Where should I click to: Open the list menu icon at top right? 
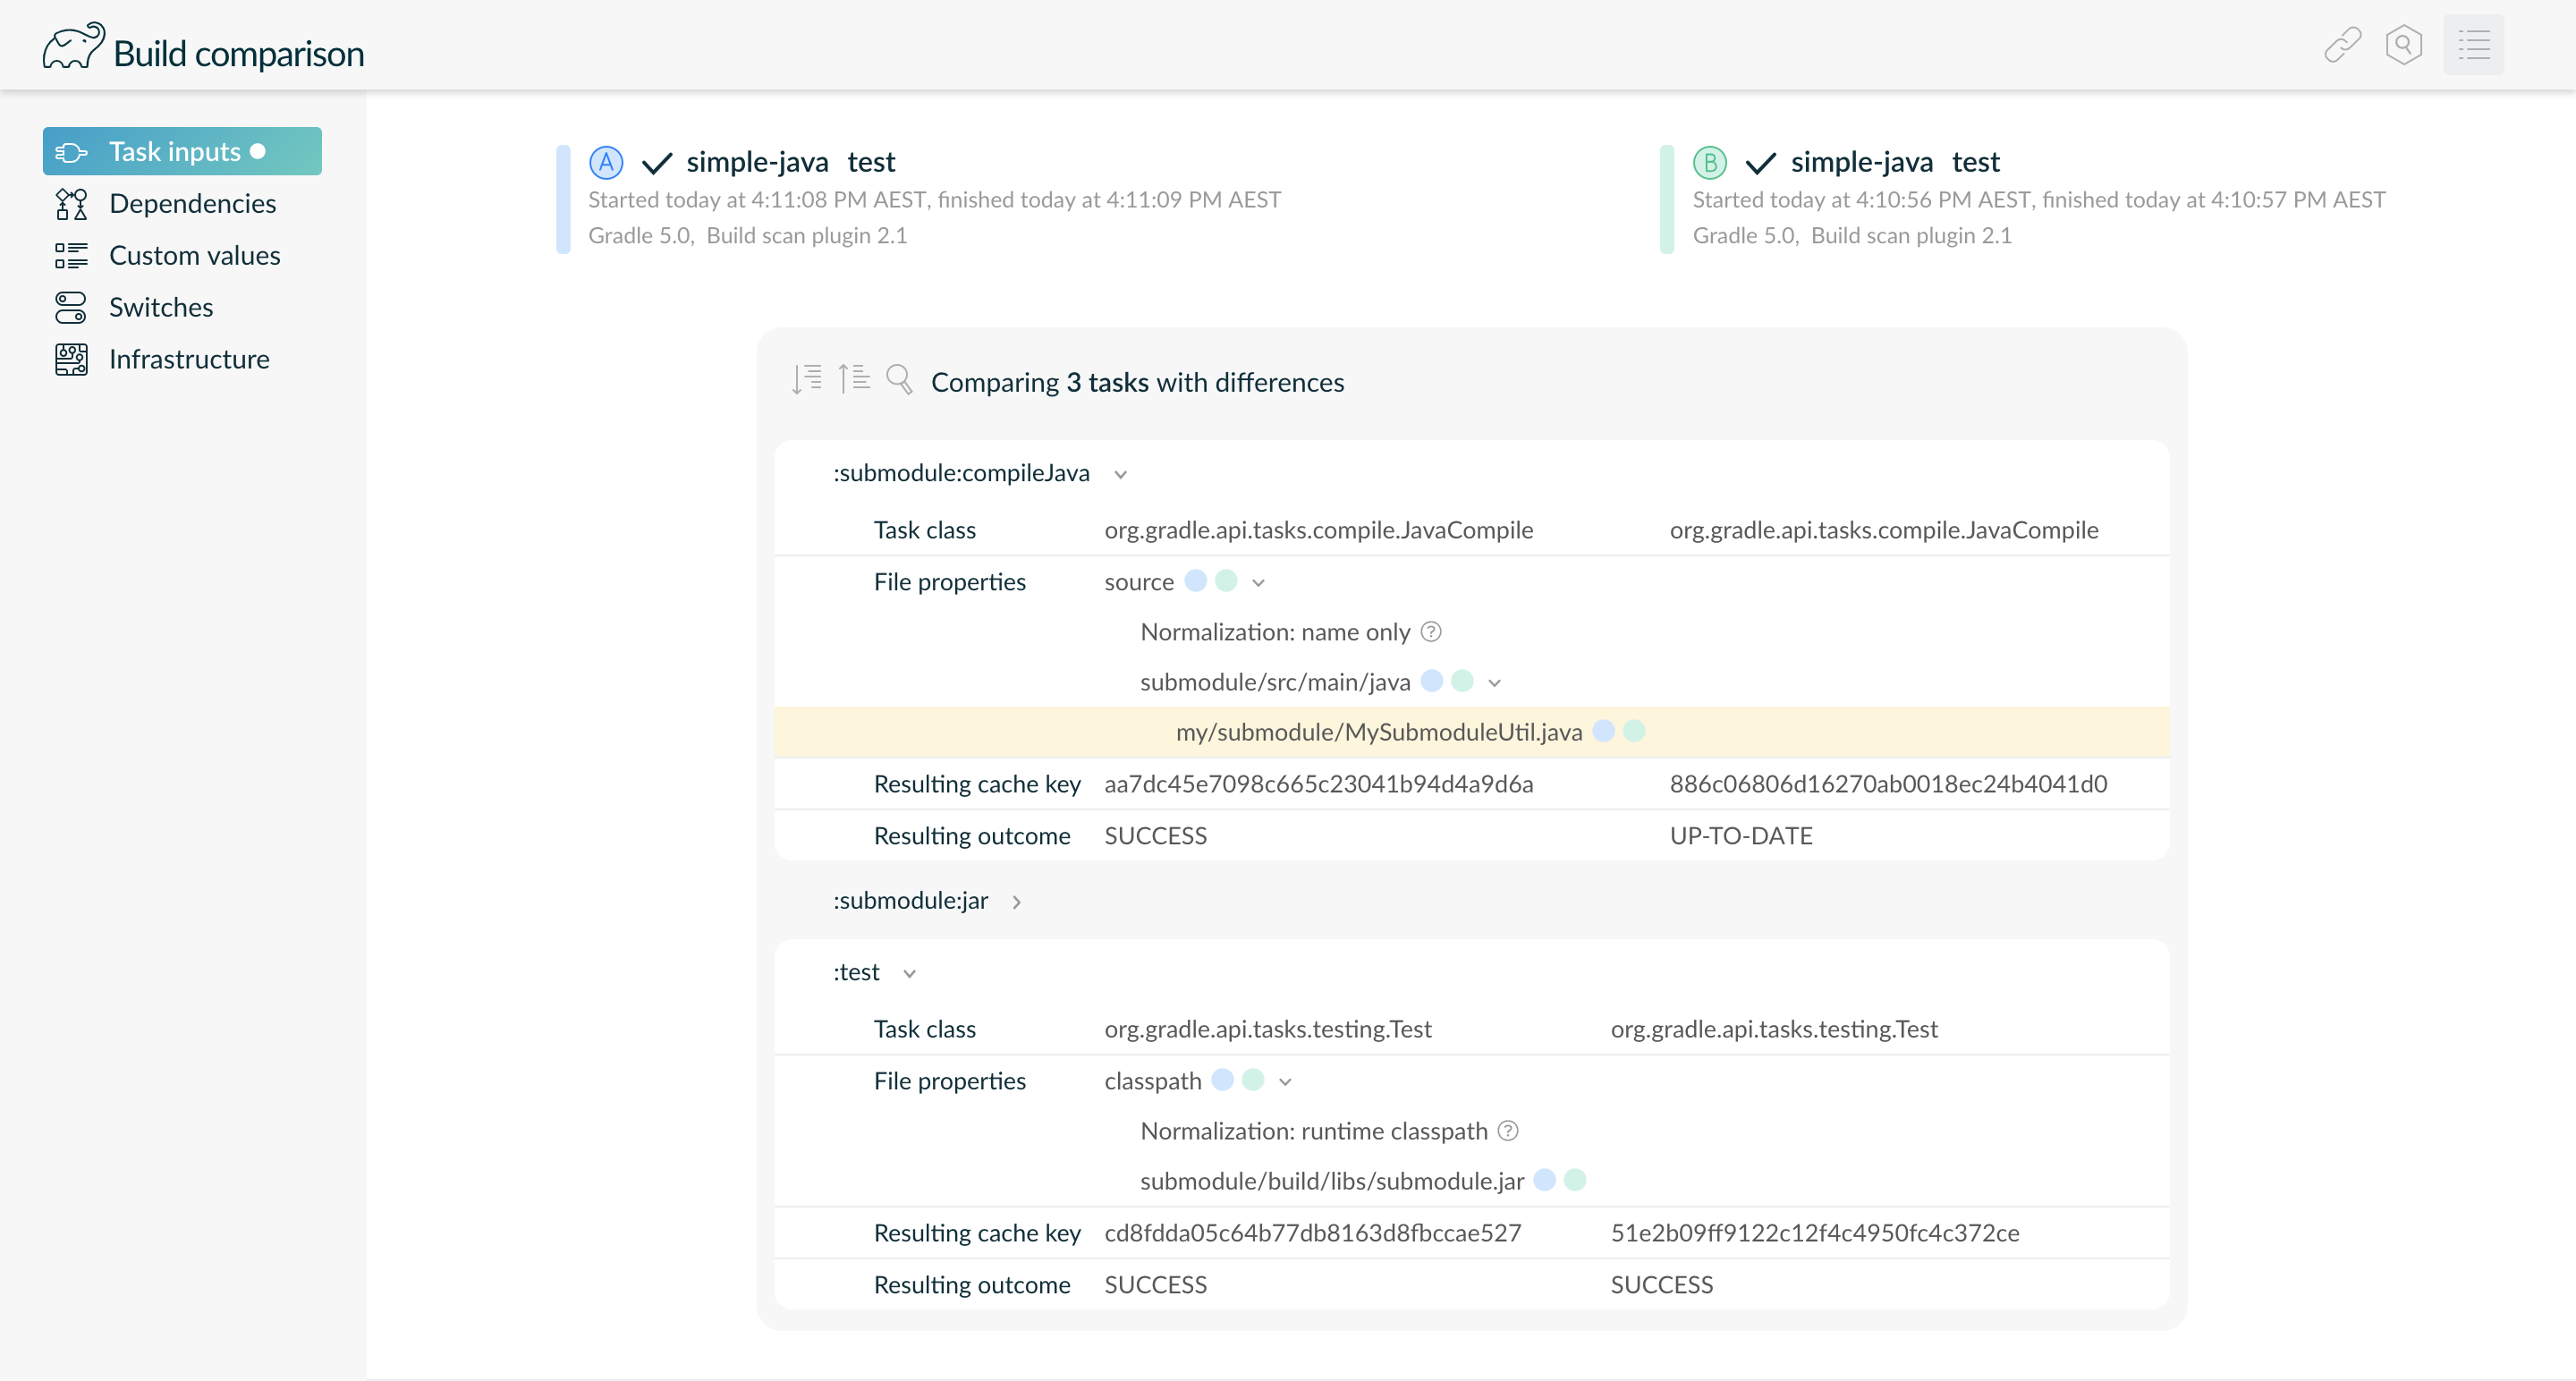tap(2473, 45)
